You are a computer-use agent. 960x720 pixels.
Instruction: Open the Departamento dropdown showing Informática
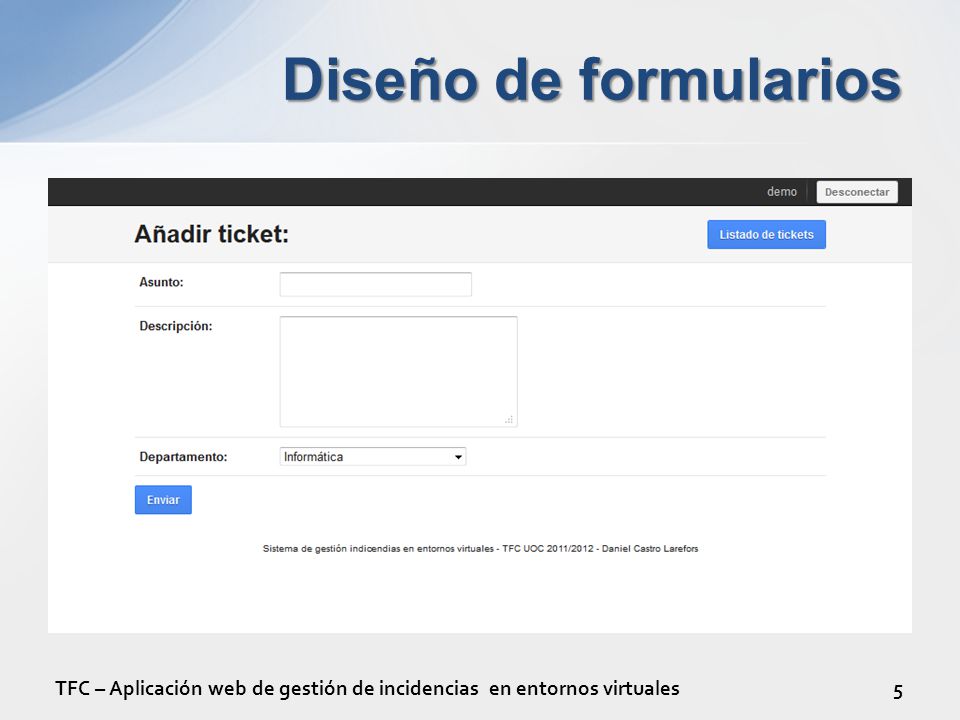(x=373, y=457)
